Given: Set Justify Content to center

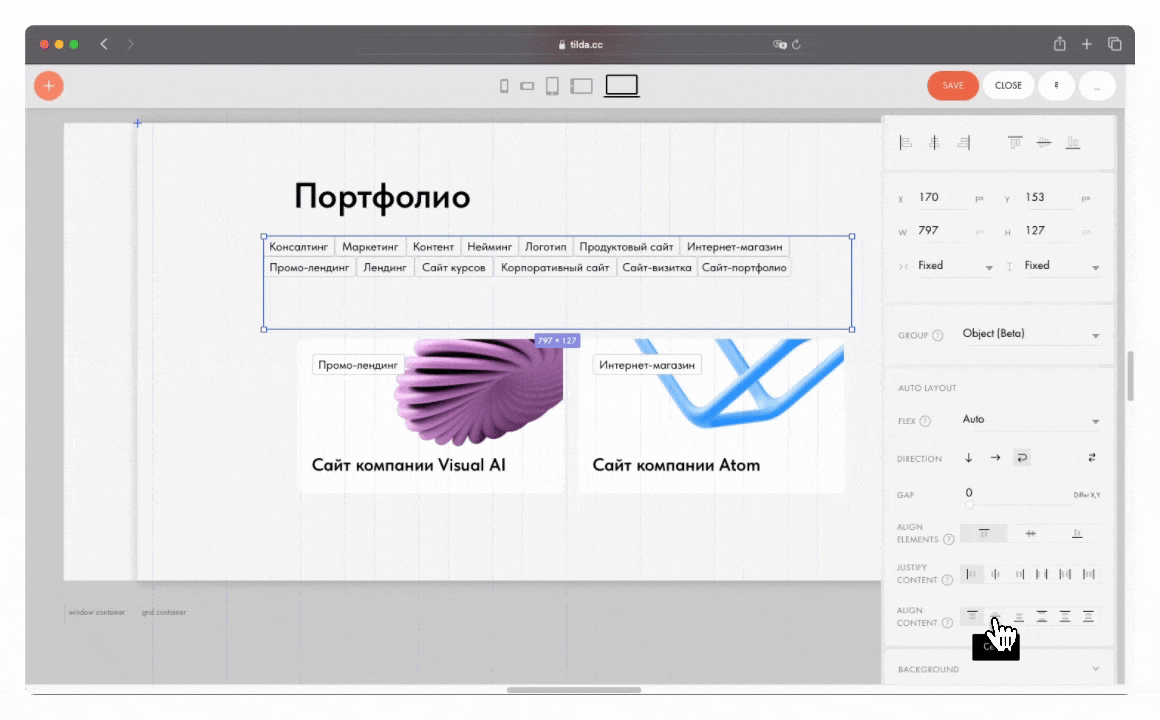Looking at the screenshot, I should [996, 574].
